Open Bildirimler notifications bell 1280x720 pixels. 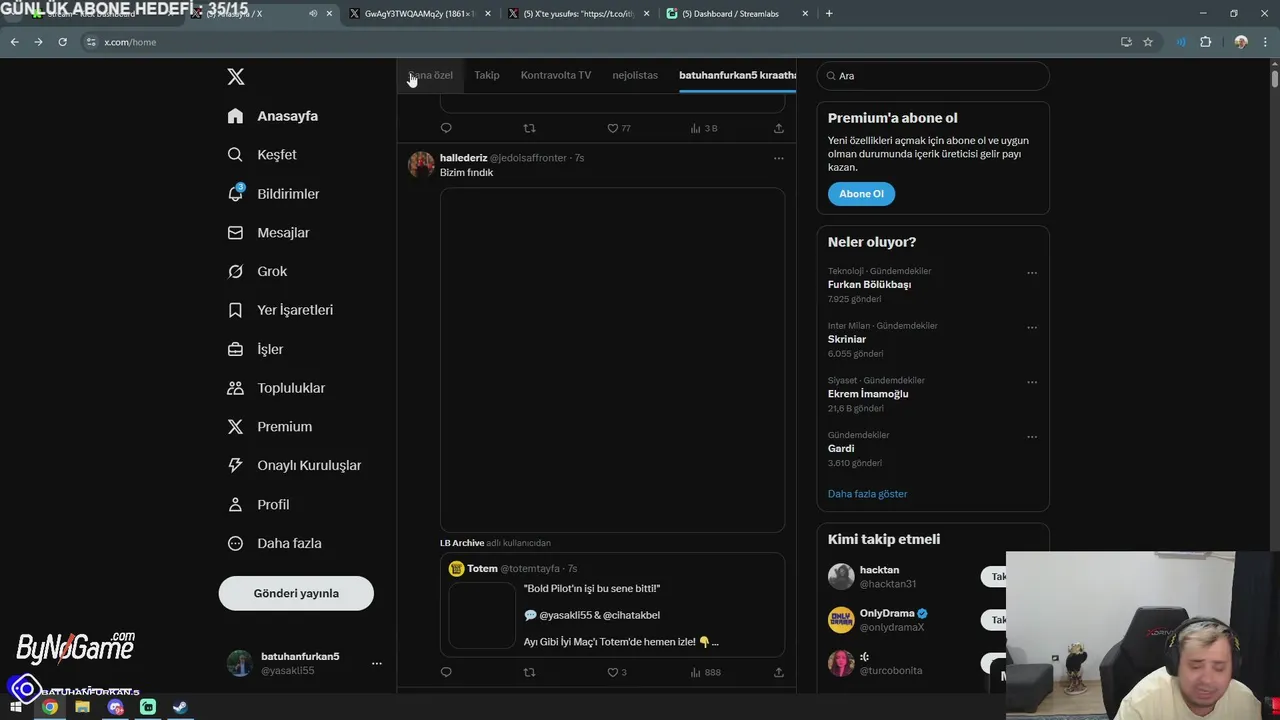pyautogui.click(x=274, y=194)
